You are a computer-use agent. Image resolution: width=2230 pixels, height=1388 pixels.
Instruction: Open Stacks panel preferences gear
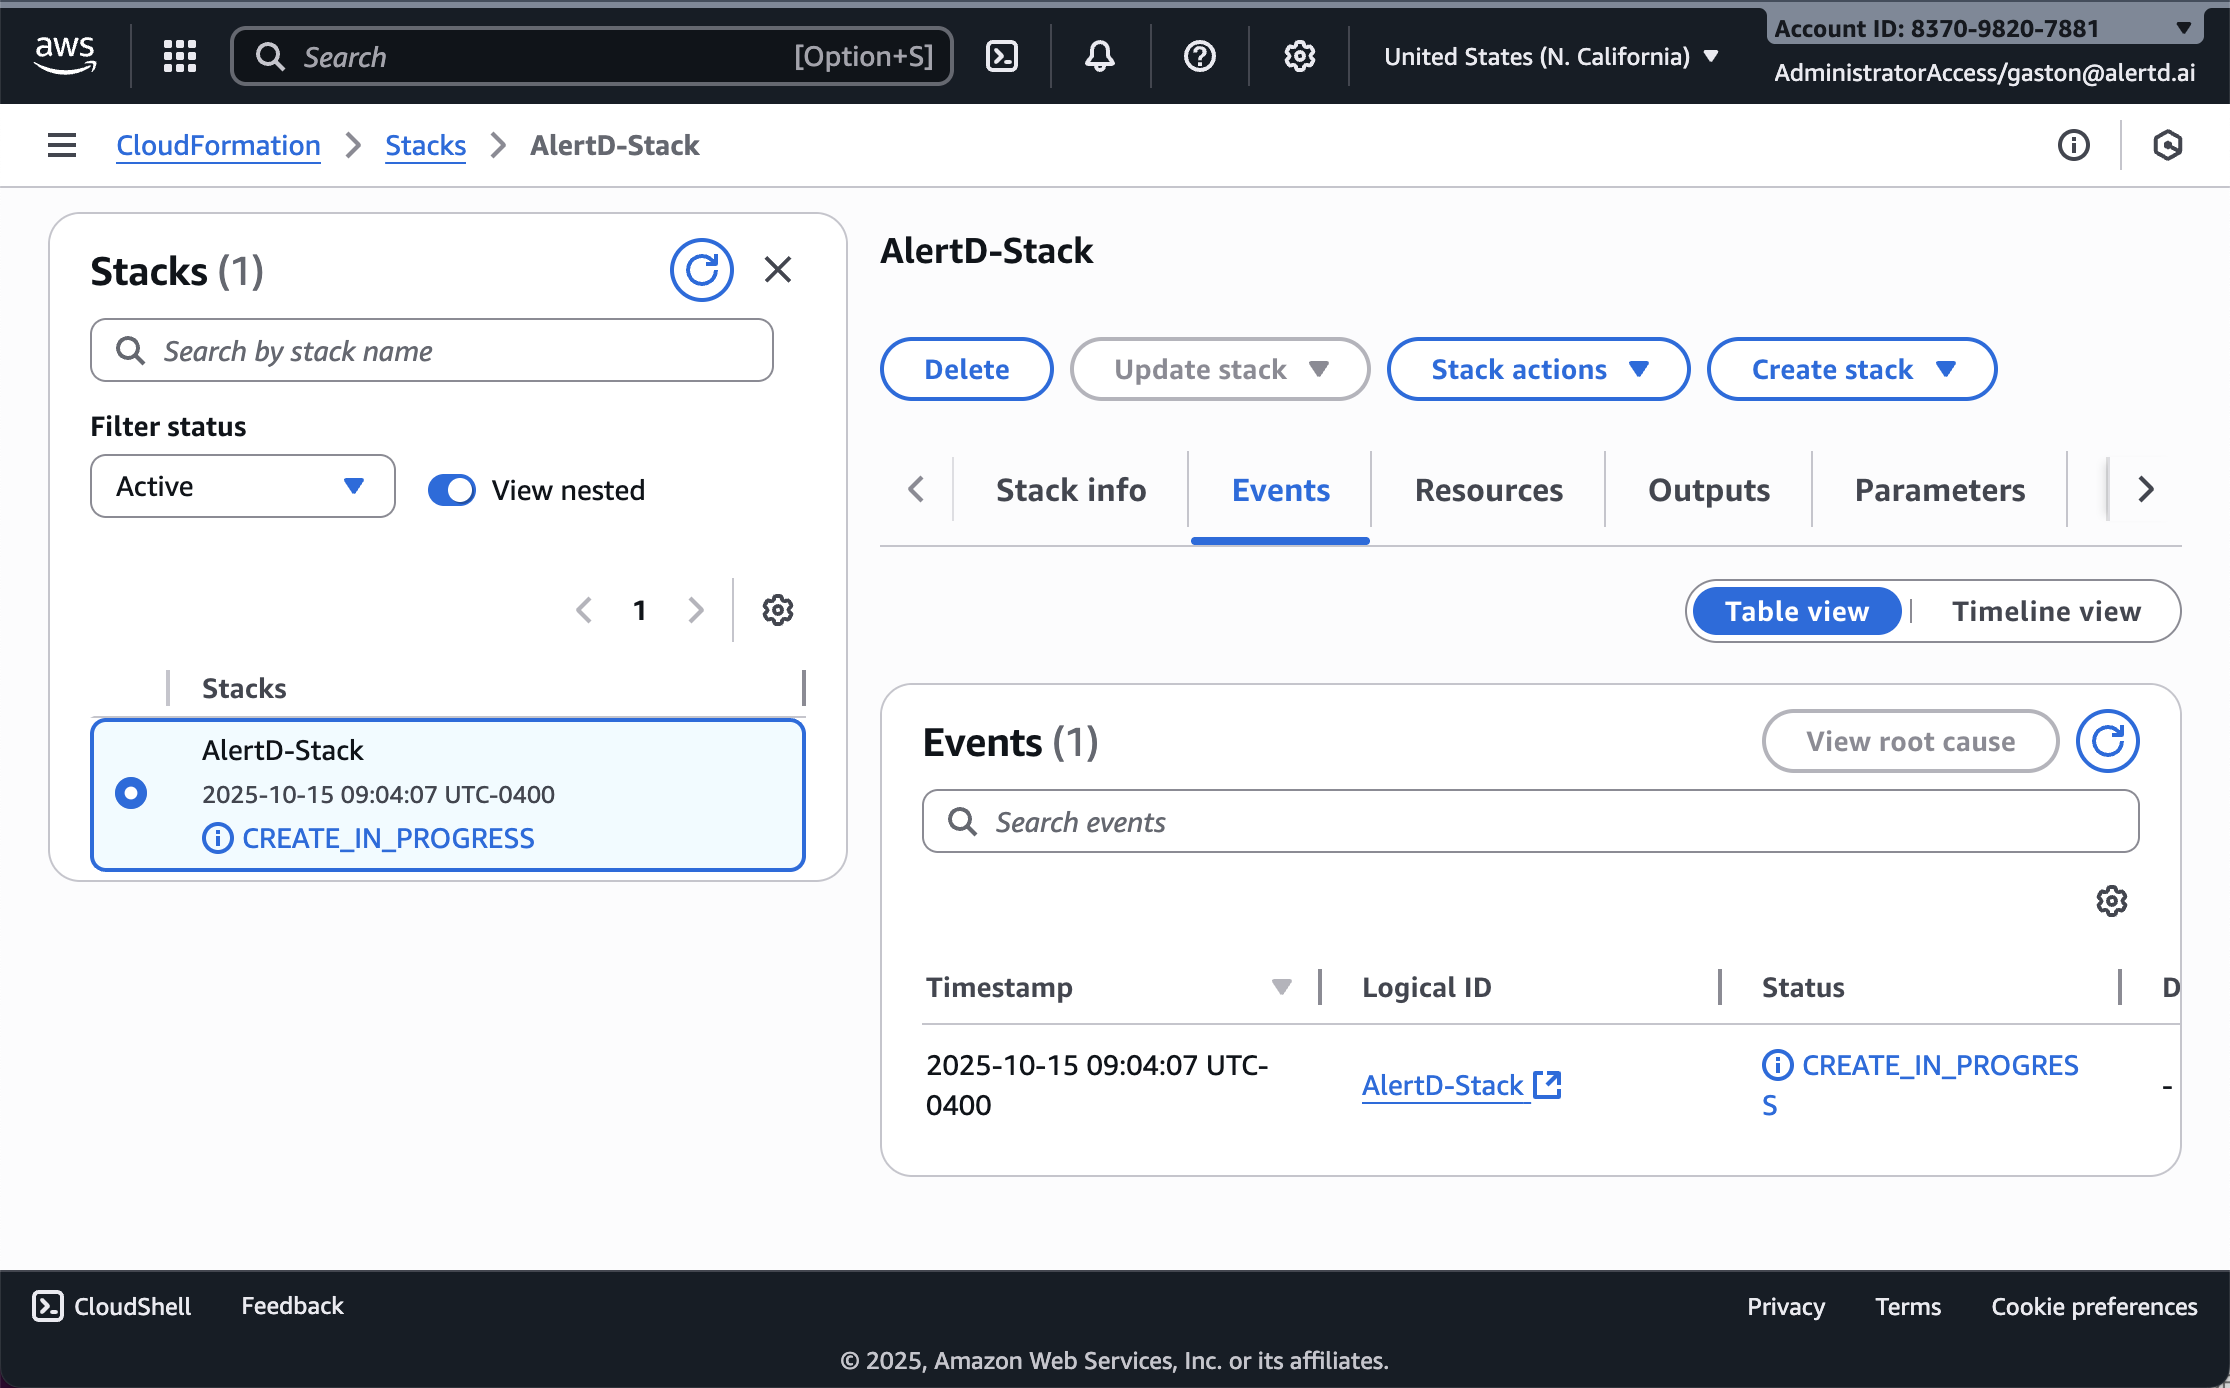coord(777,610)
